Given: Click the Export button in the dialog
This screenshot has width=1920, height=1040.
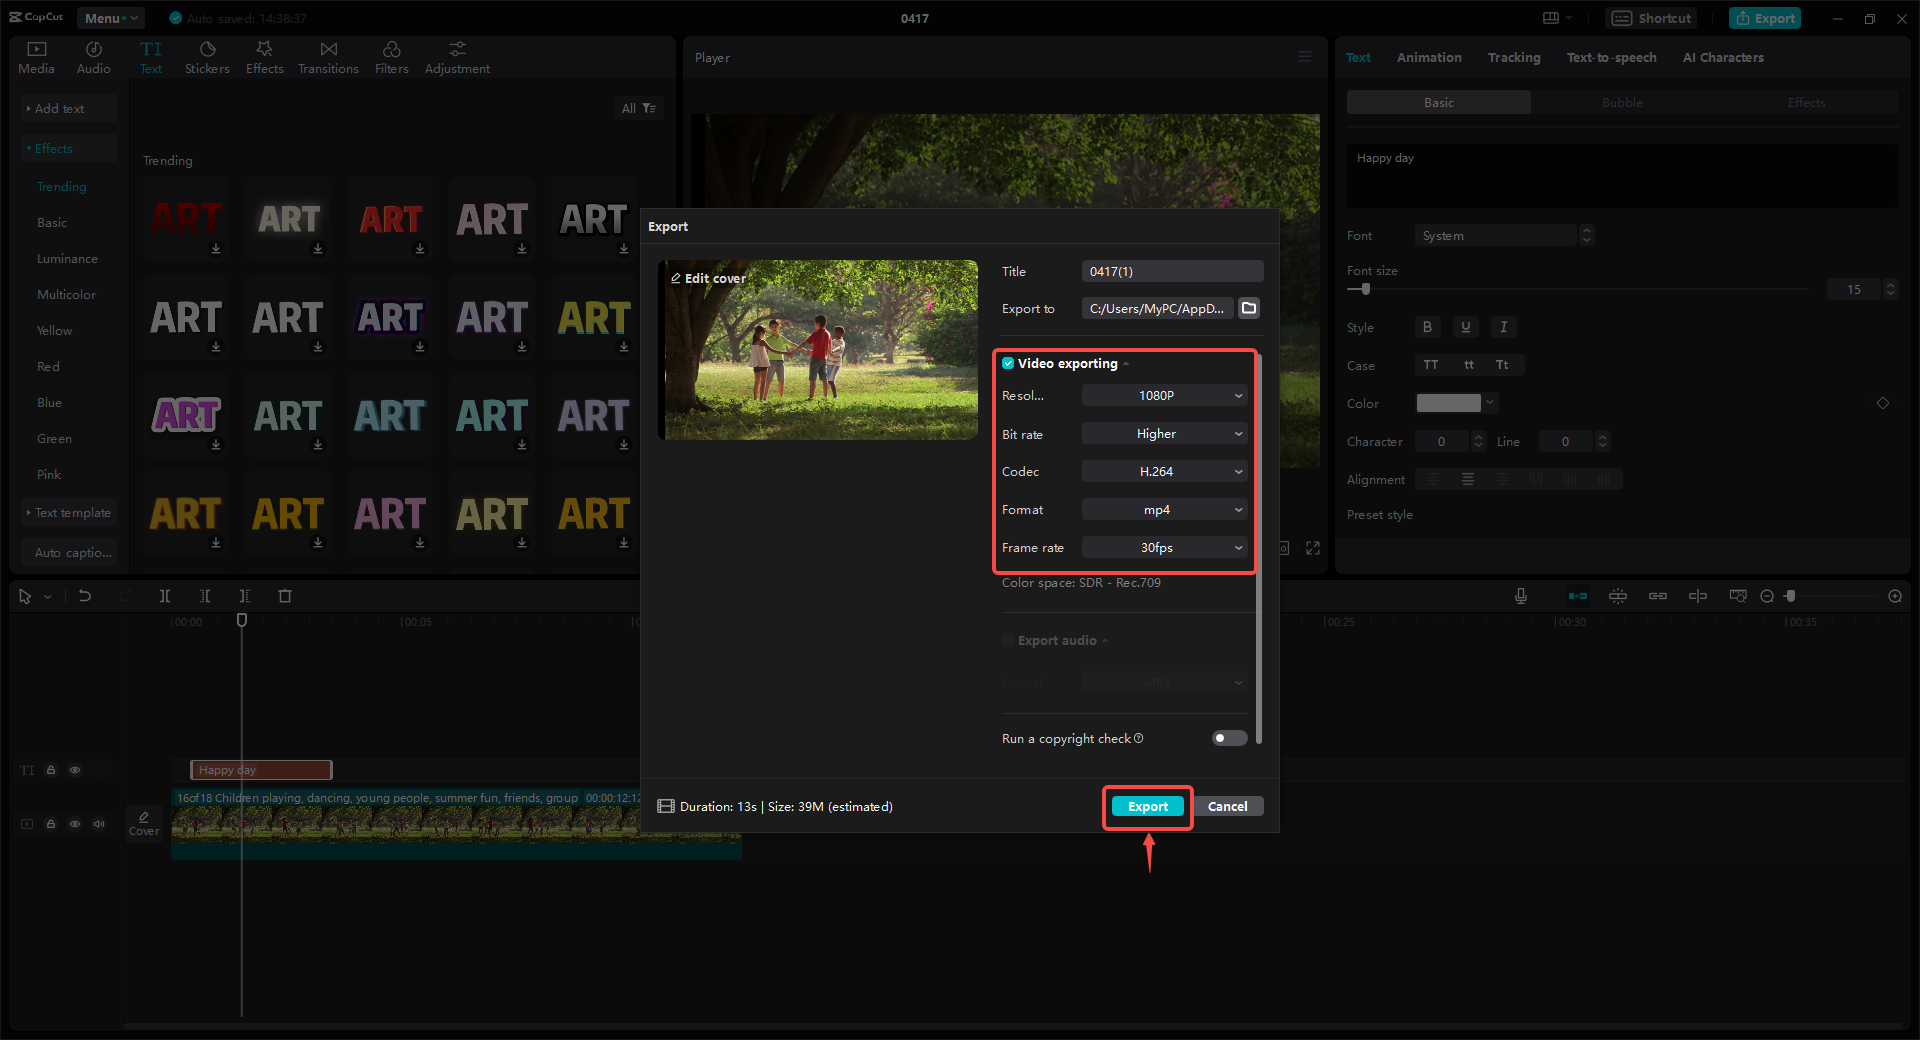Looking at the screenshot, I should tap(1147, 806).
